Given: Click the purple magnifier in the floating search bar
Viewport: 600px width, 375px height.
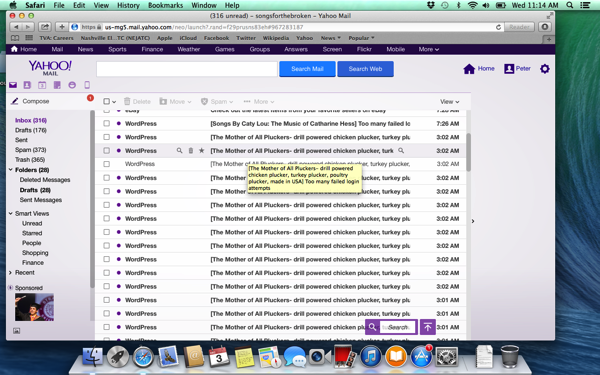Looking at the screenshot, I should 372,327.
